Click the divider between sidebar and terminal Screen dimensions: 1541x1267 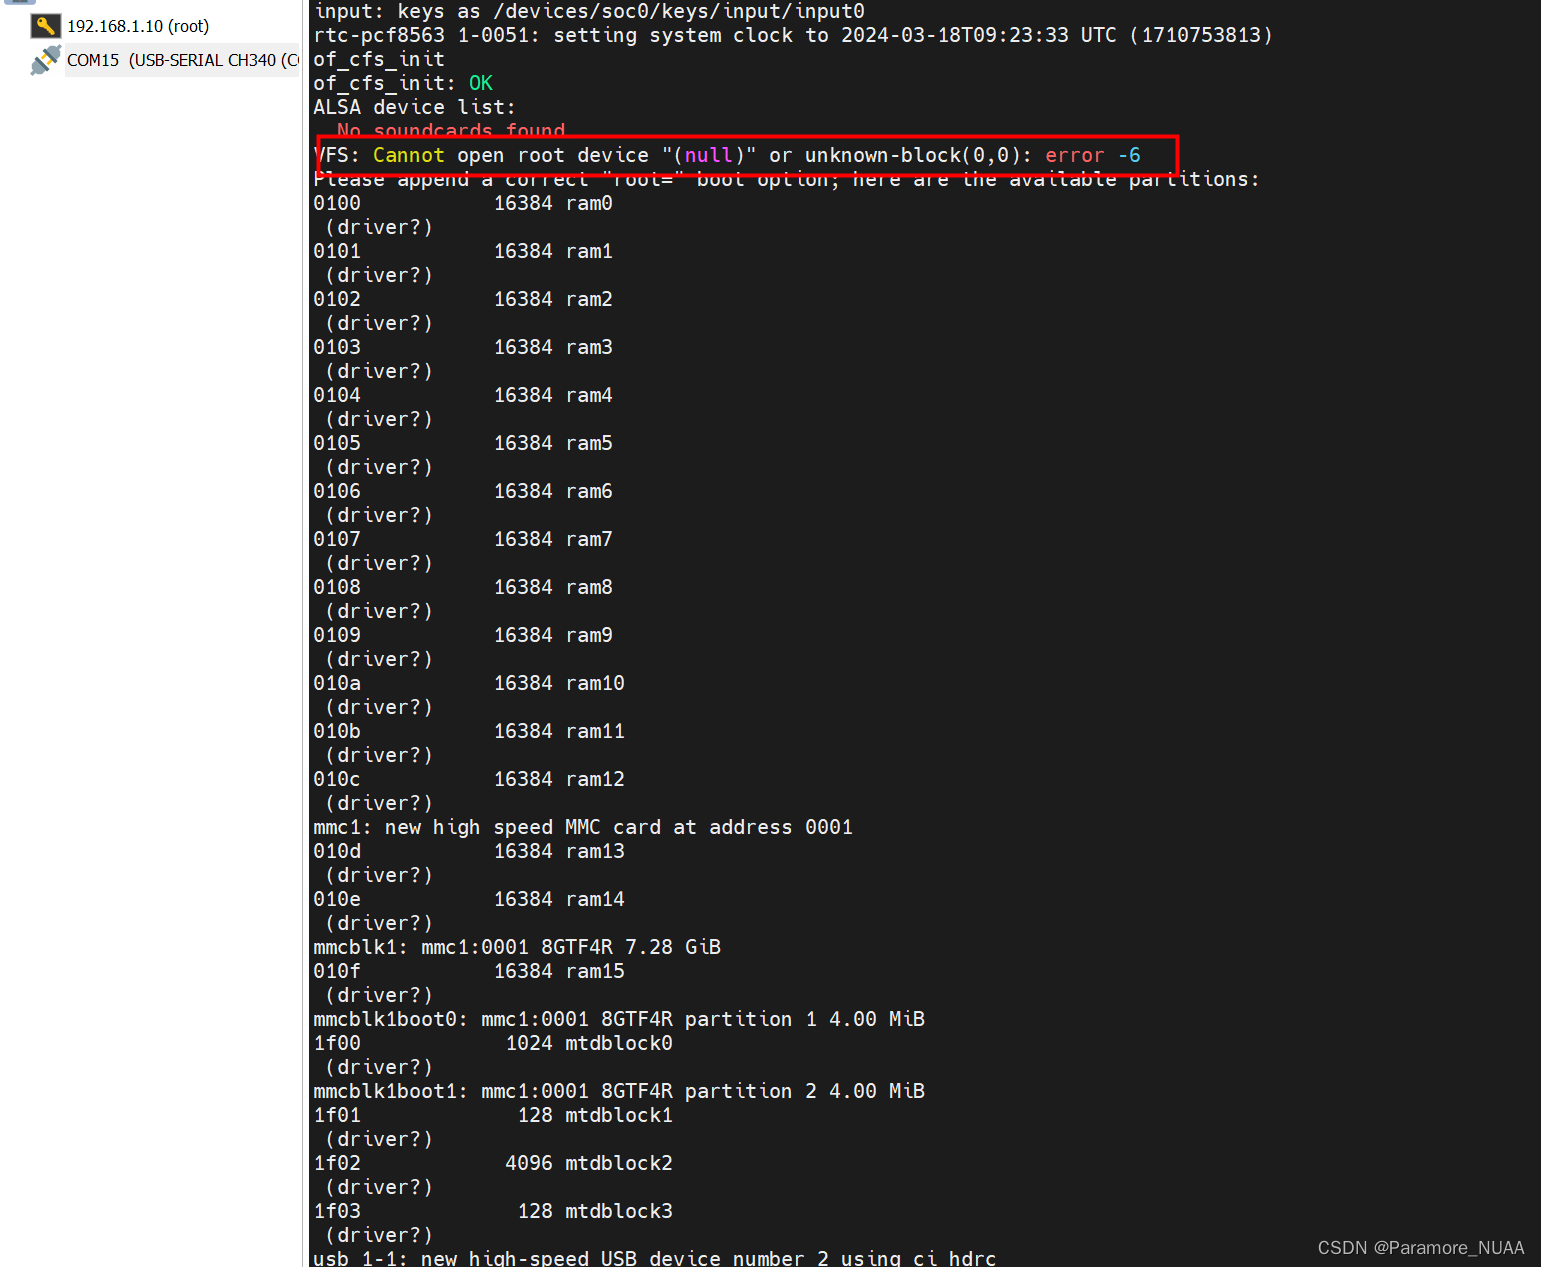(x=303, y=600)
